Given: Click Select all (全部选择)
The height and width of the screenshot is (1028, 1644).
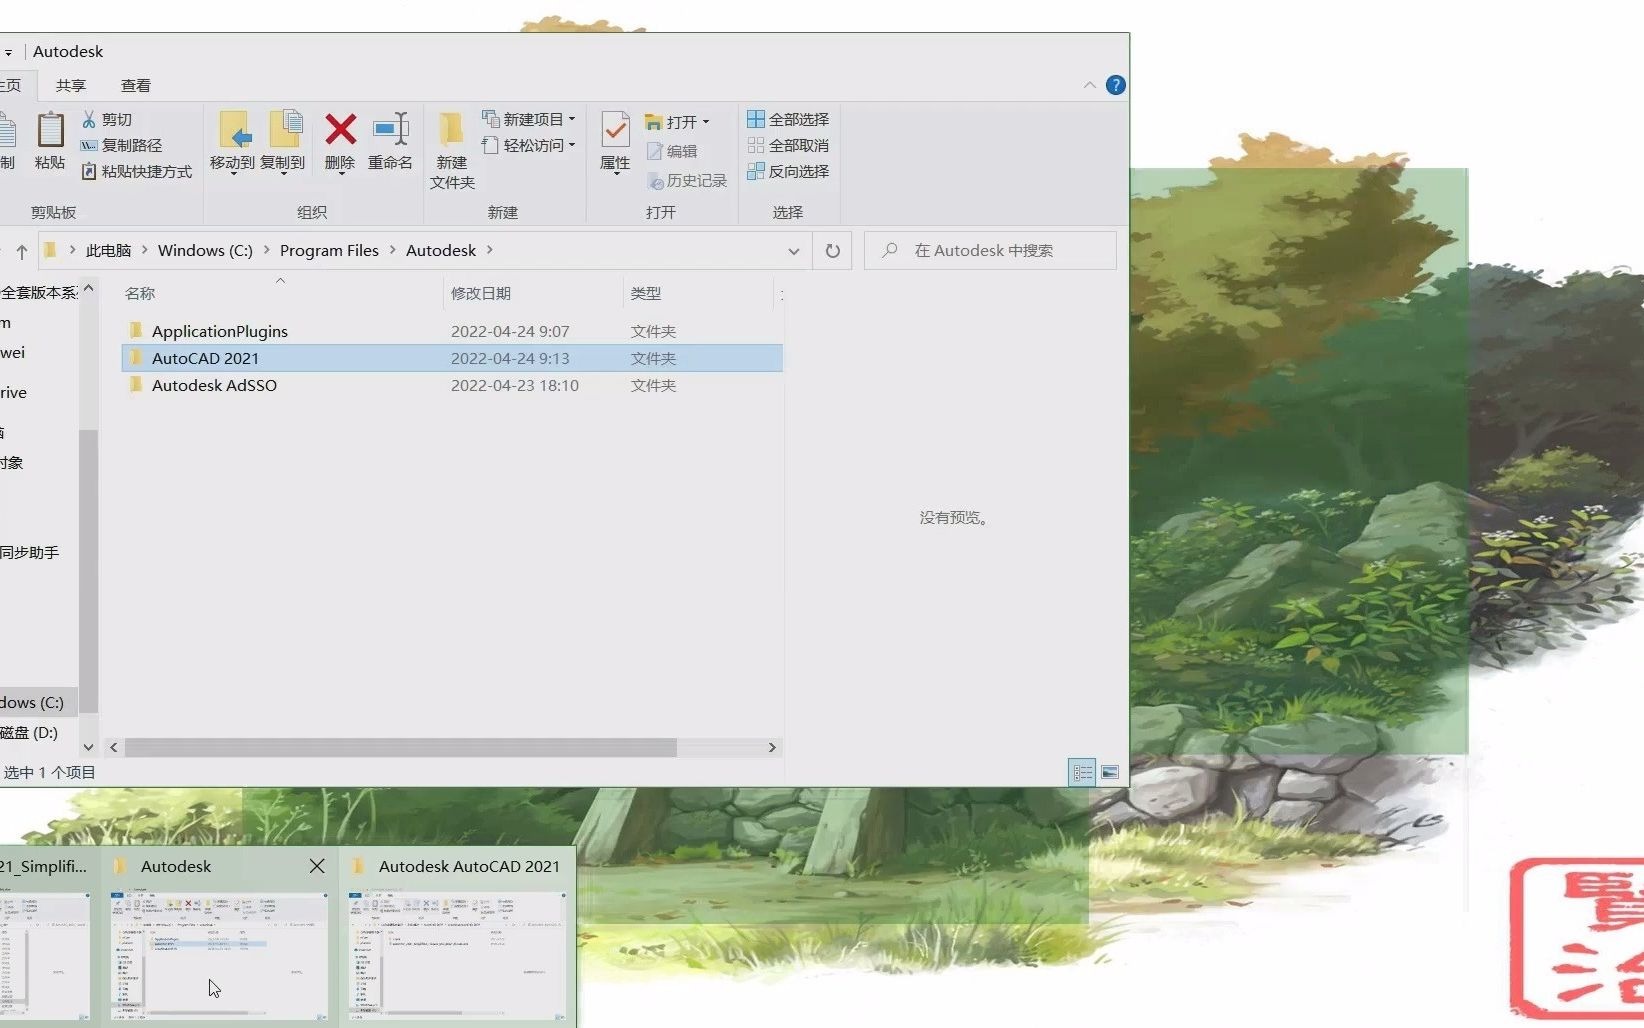Looking at the screenshot, I should point(788,119).
